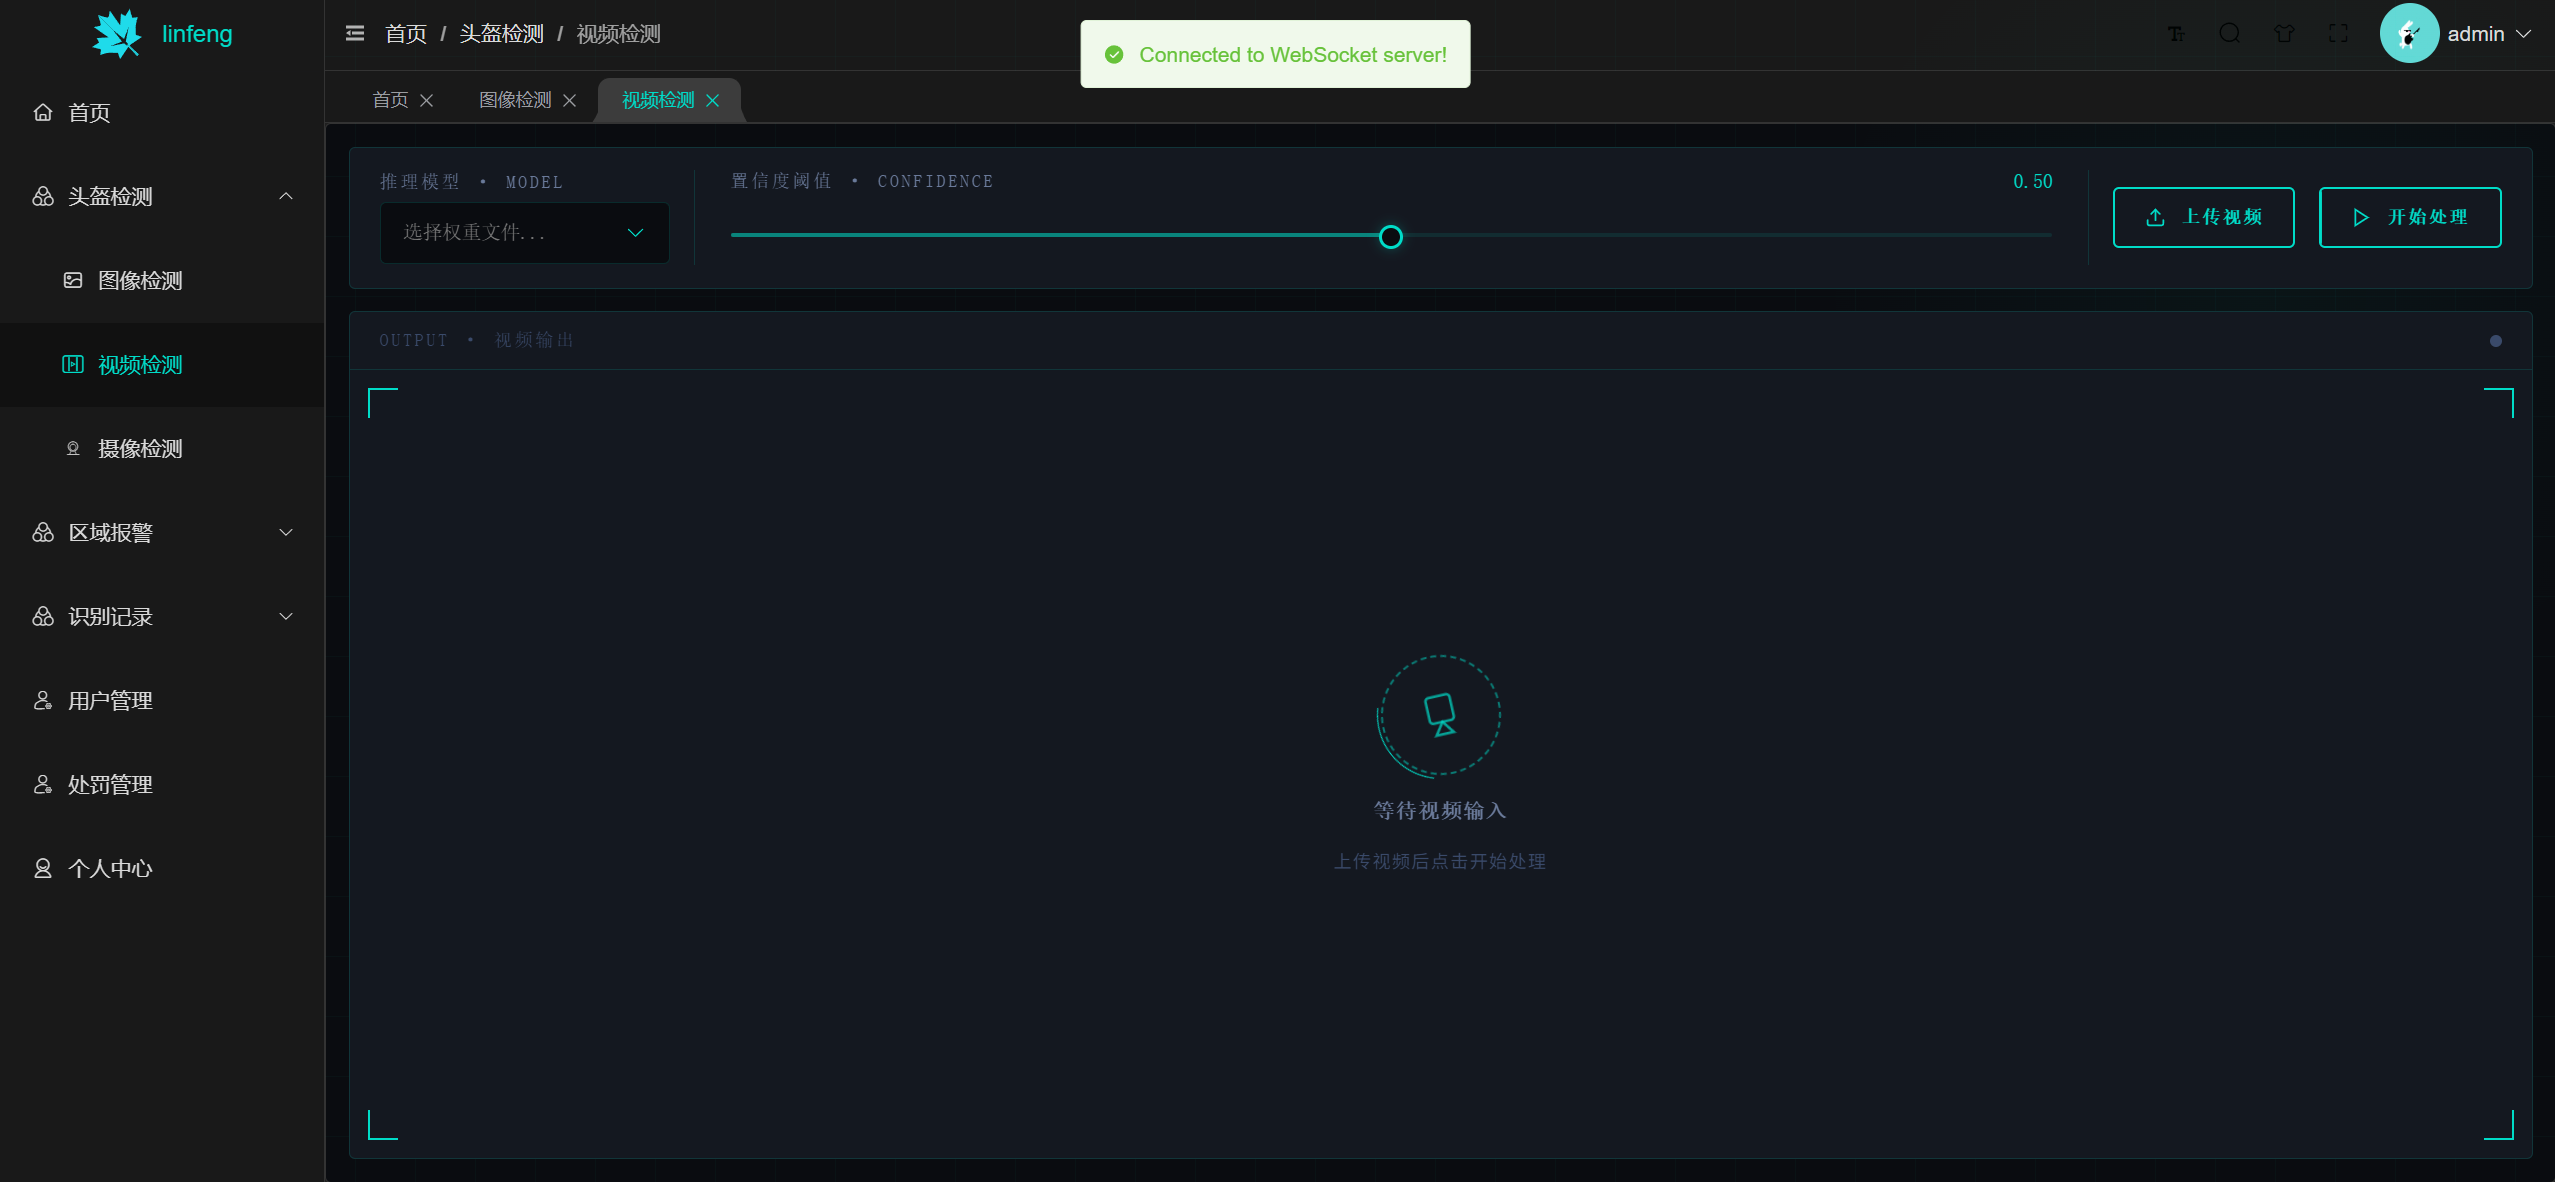Open 摄像检测 in the sidebar
Viewport: 2555px width, 1182px height.
pos(162,448)
